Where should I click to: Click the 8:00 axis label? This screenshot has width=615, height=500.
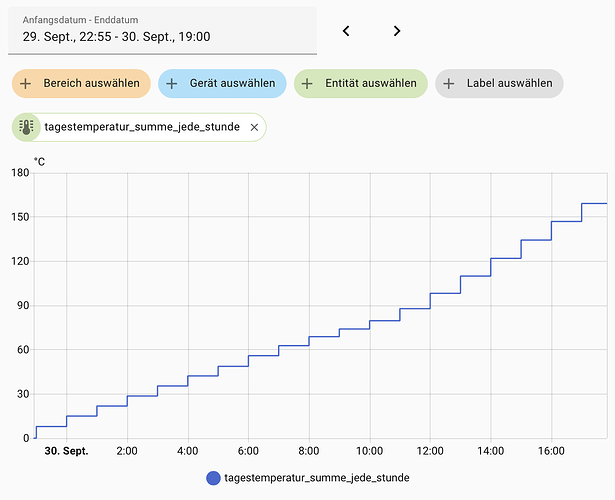pyautogui.click(x=309, y=451)
